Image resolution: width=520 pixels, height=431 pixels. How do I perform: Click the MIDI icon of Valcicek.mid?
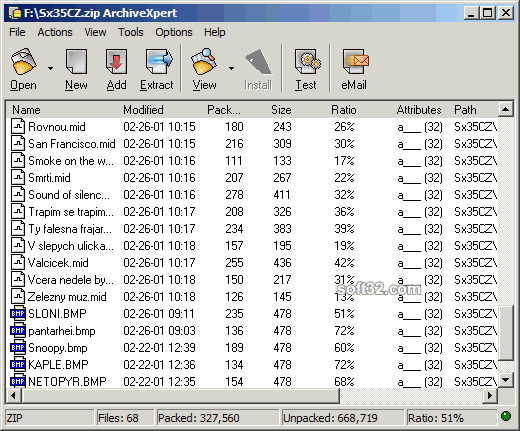[18, 262]
